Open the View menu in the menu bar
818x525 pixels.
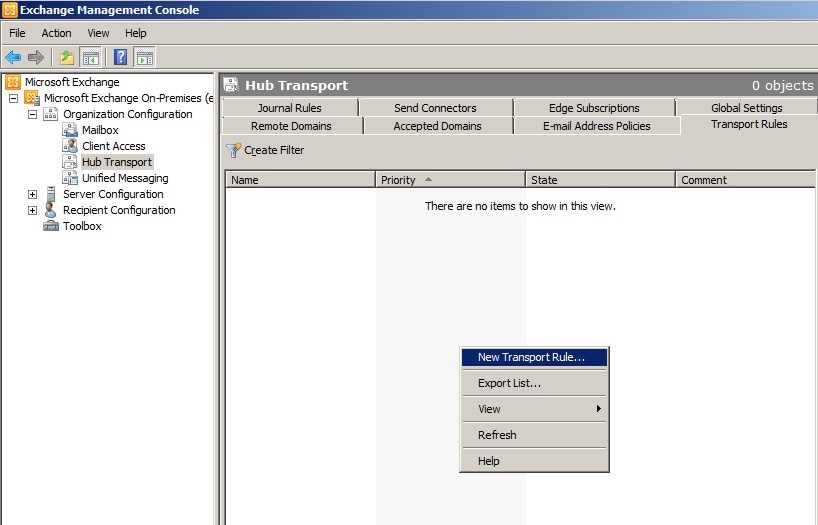[x=98, y=33]
